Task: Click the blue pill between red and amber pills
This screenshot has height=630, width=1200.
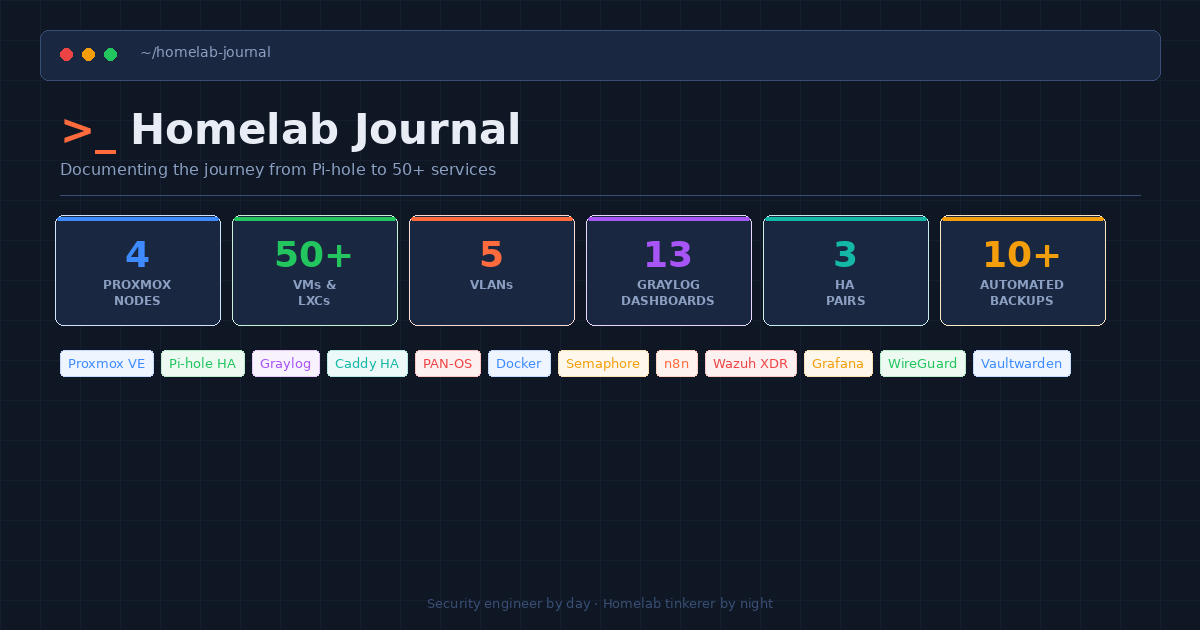Action: coord(519,364)
